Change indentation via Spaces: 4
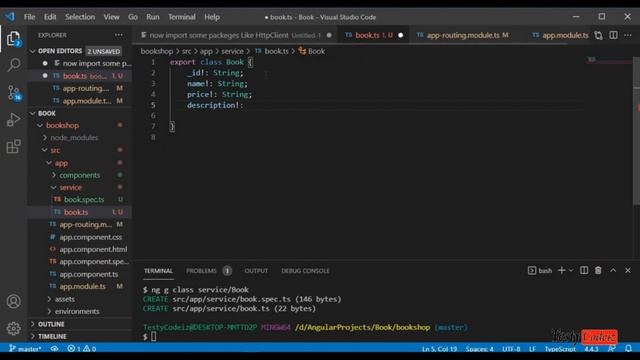 point(480,349)
